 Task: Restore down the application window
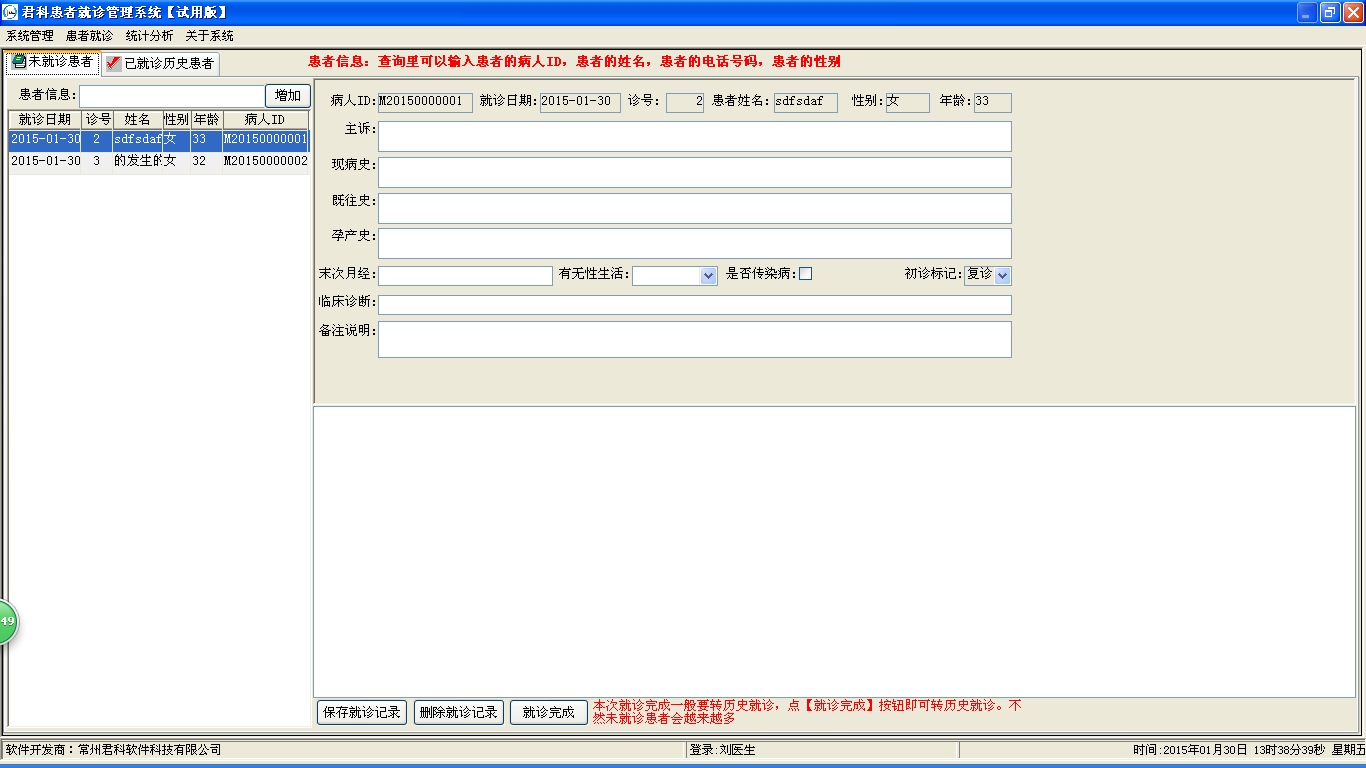(x=1330, y=12)
